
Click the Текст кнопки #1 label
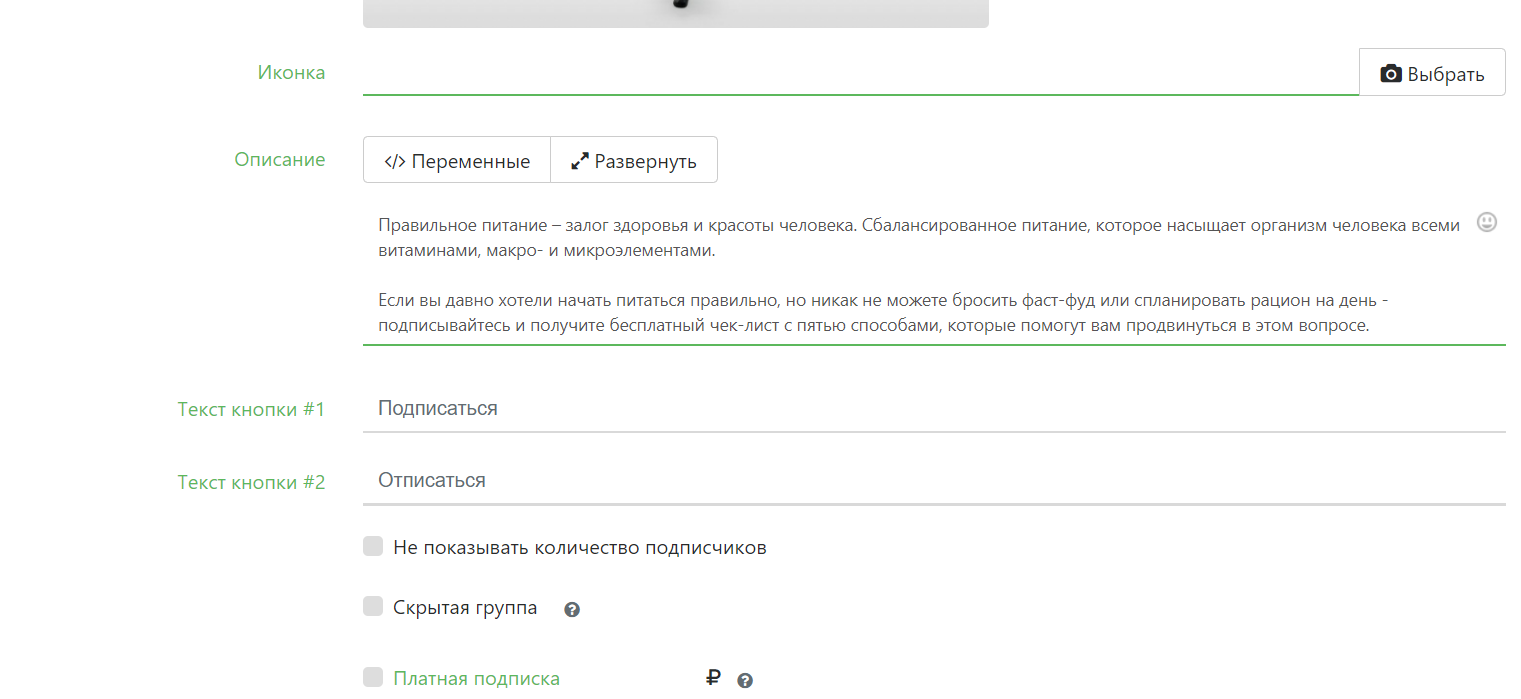coord(251,409)
